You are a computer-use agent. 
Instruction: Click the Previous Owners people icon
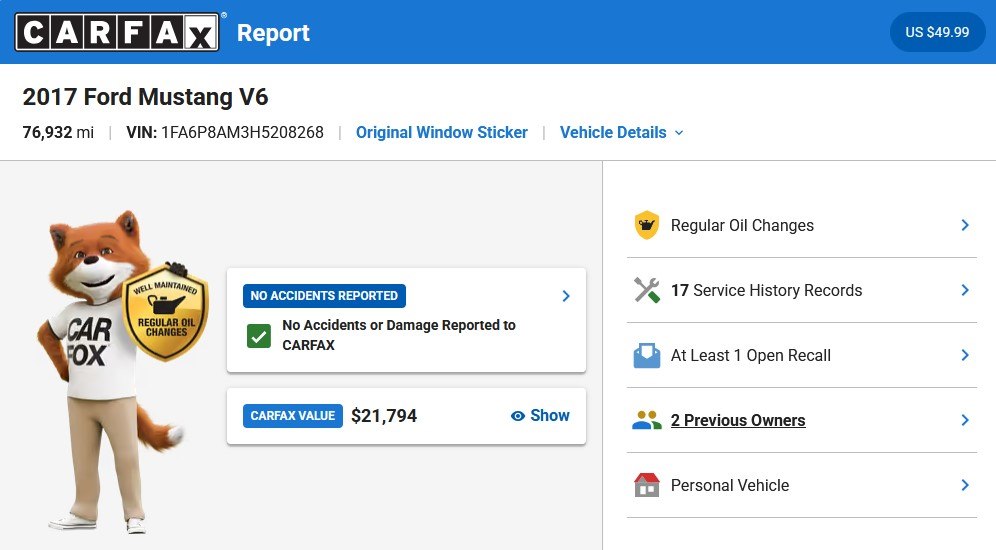647,420
